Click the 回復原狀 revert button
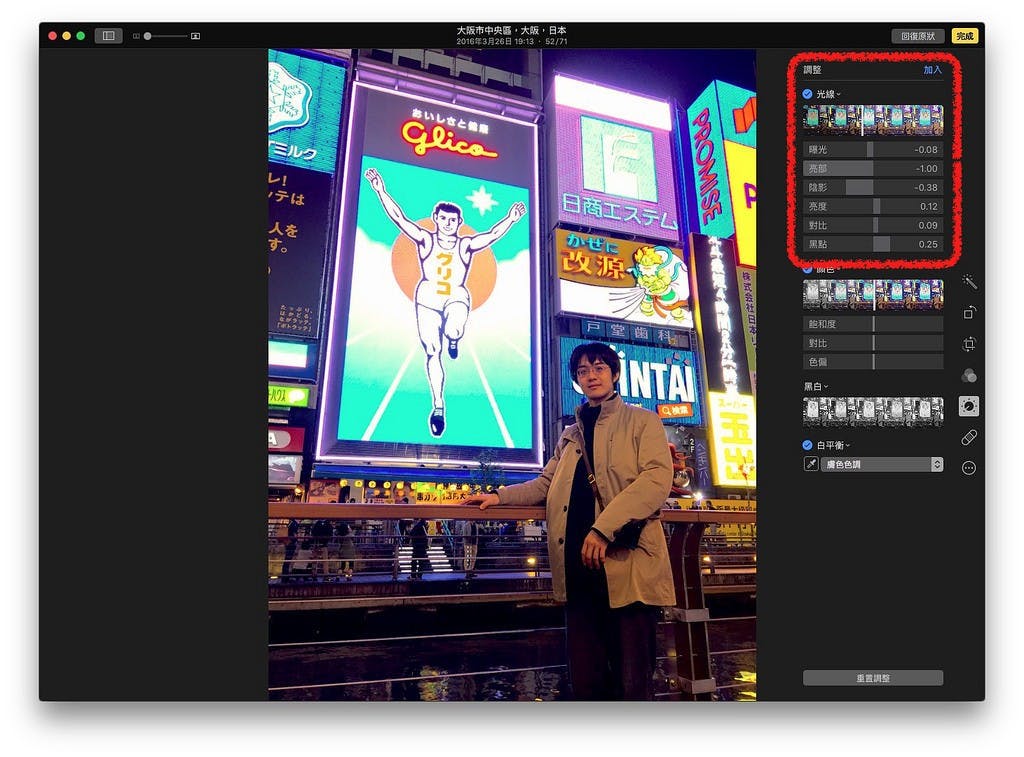 918,36
